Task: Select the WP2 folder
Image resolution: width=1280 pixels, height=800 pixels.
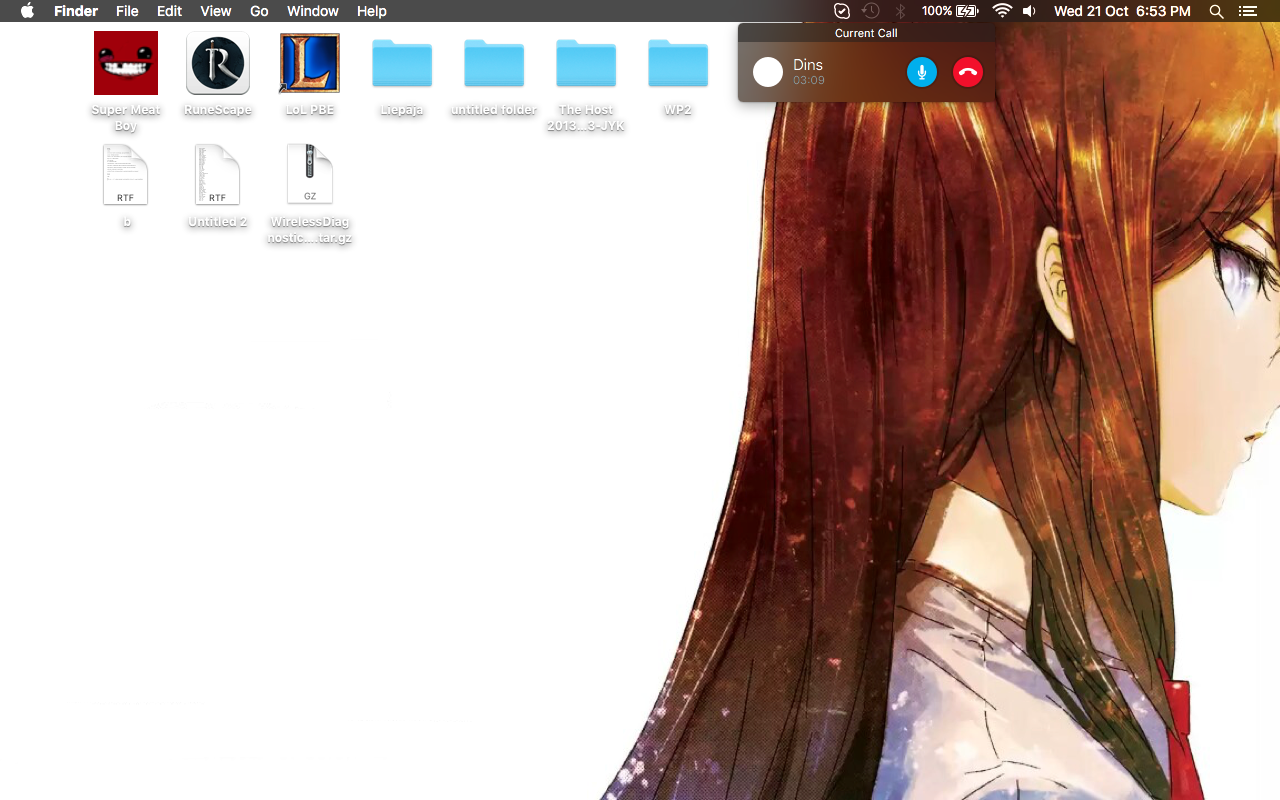Action: [678, 63]
